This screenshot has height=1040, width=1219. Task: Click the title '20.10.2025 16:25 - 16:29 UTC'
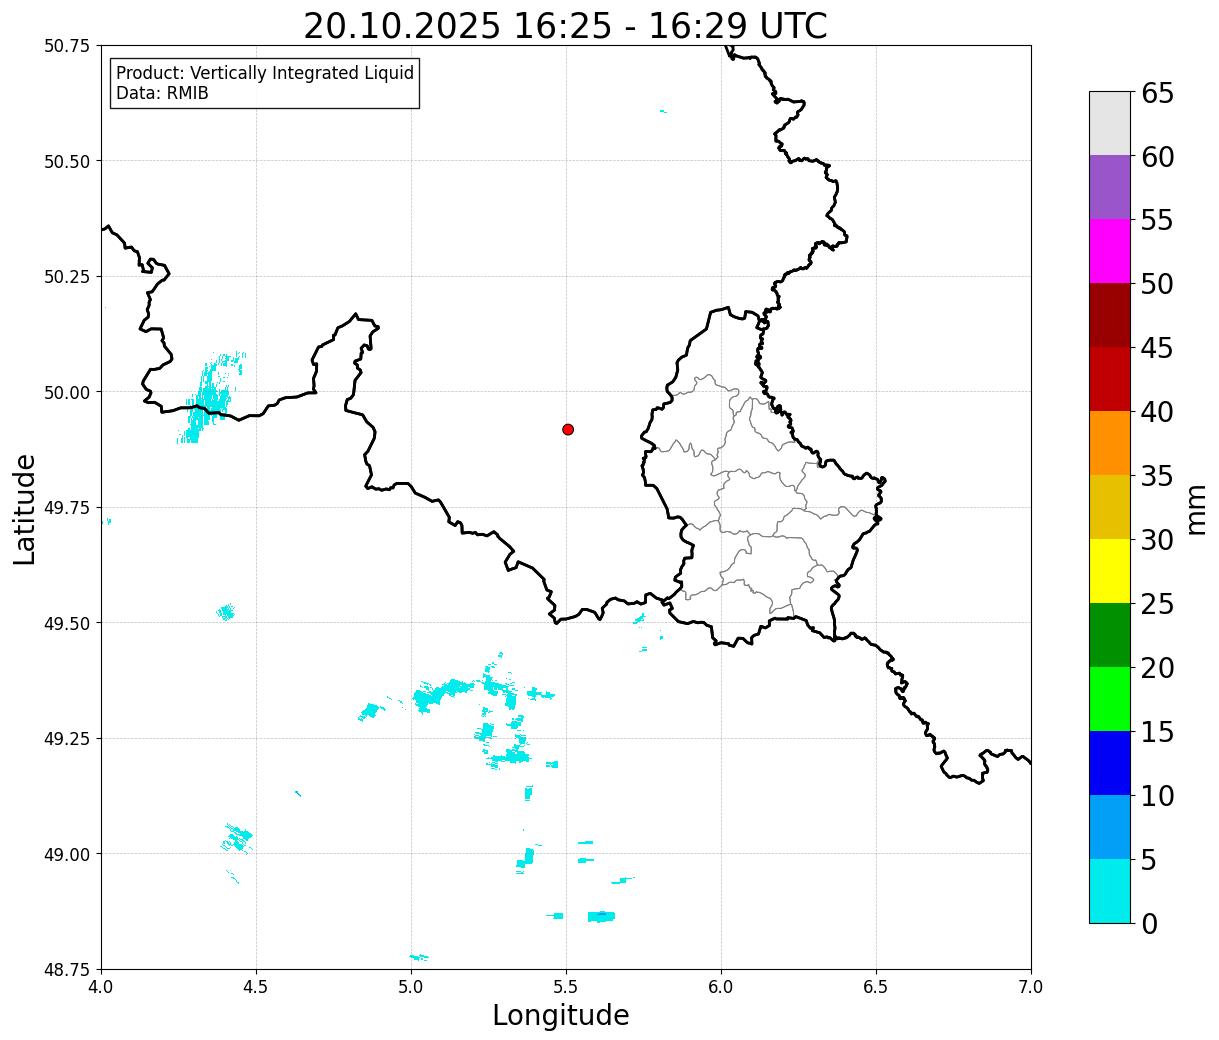point(566,26)
